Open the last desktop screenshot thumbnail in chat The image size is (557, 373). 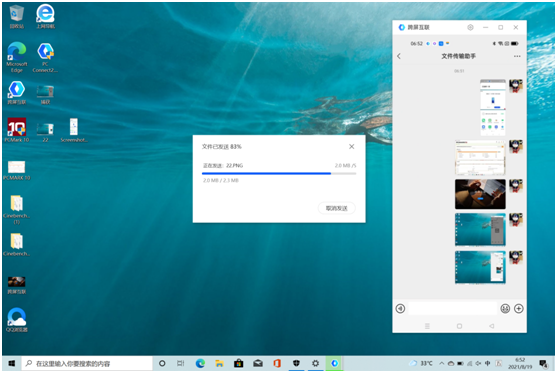point(480,267)
